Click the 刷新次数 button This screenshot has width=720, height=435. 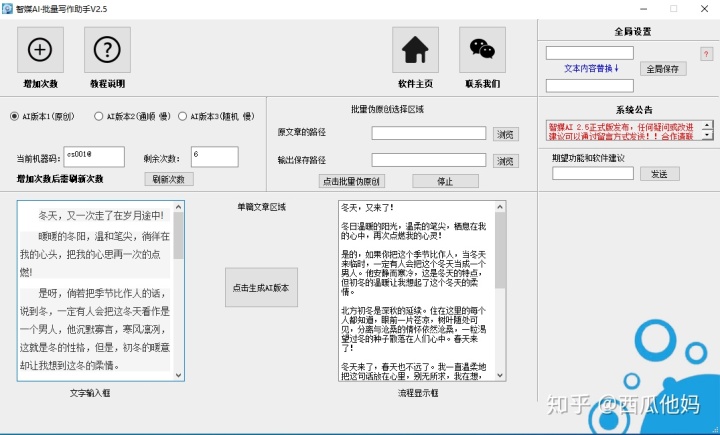(x=169, y=179)
